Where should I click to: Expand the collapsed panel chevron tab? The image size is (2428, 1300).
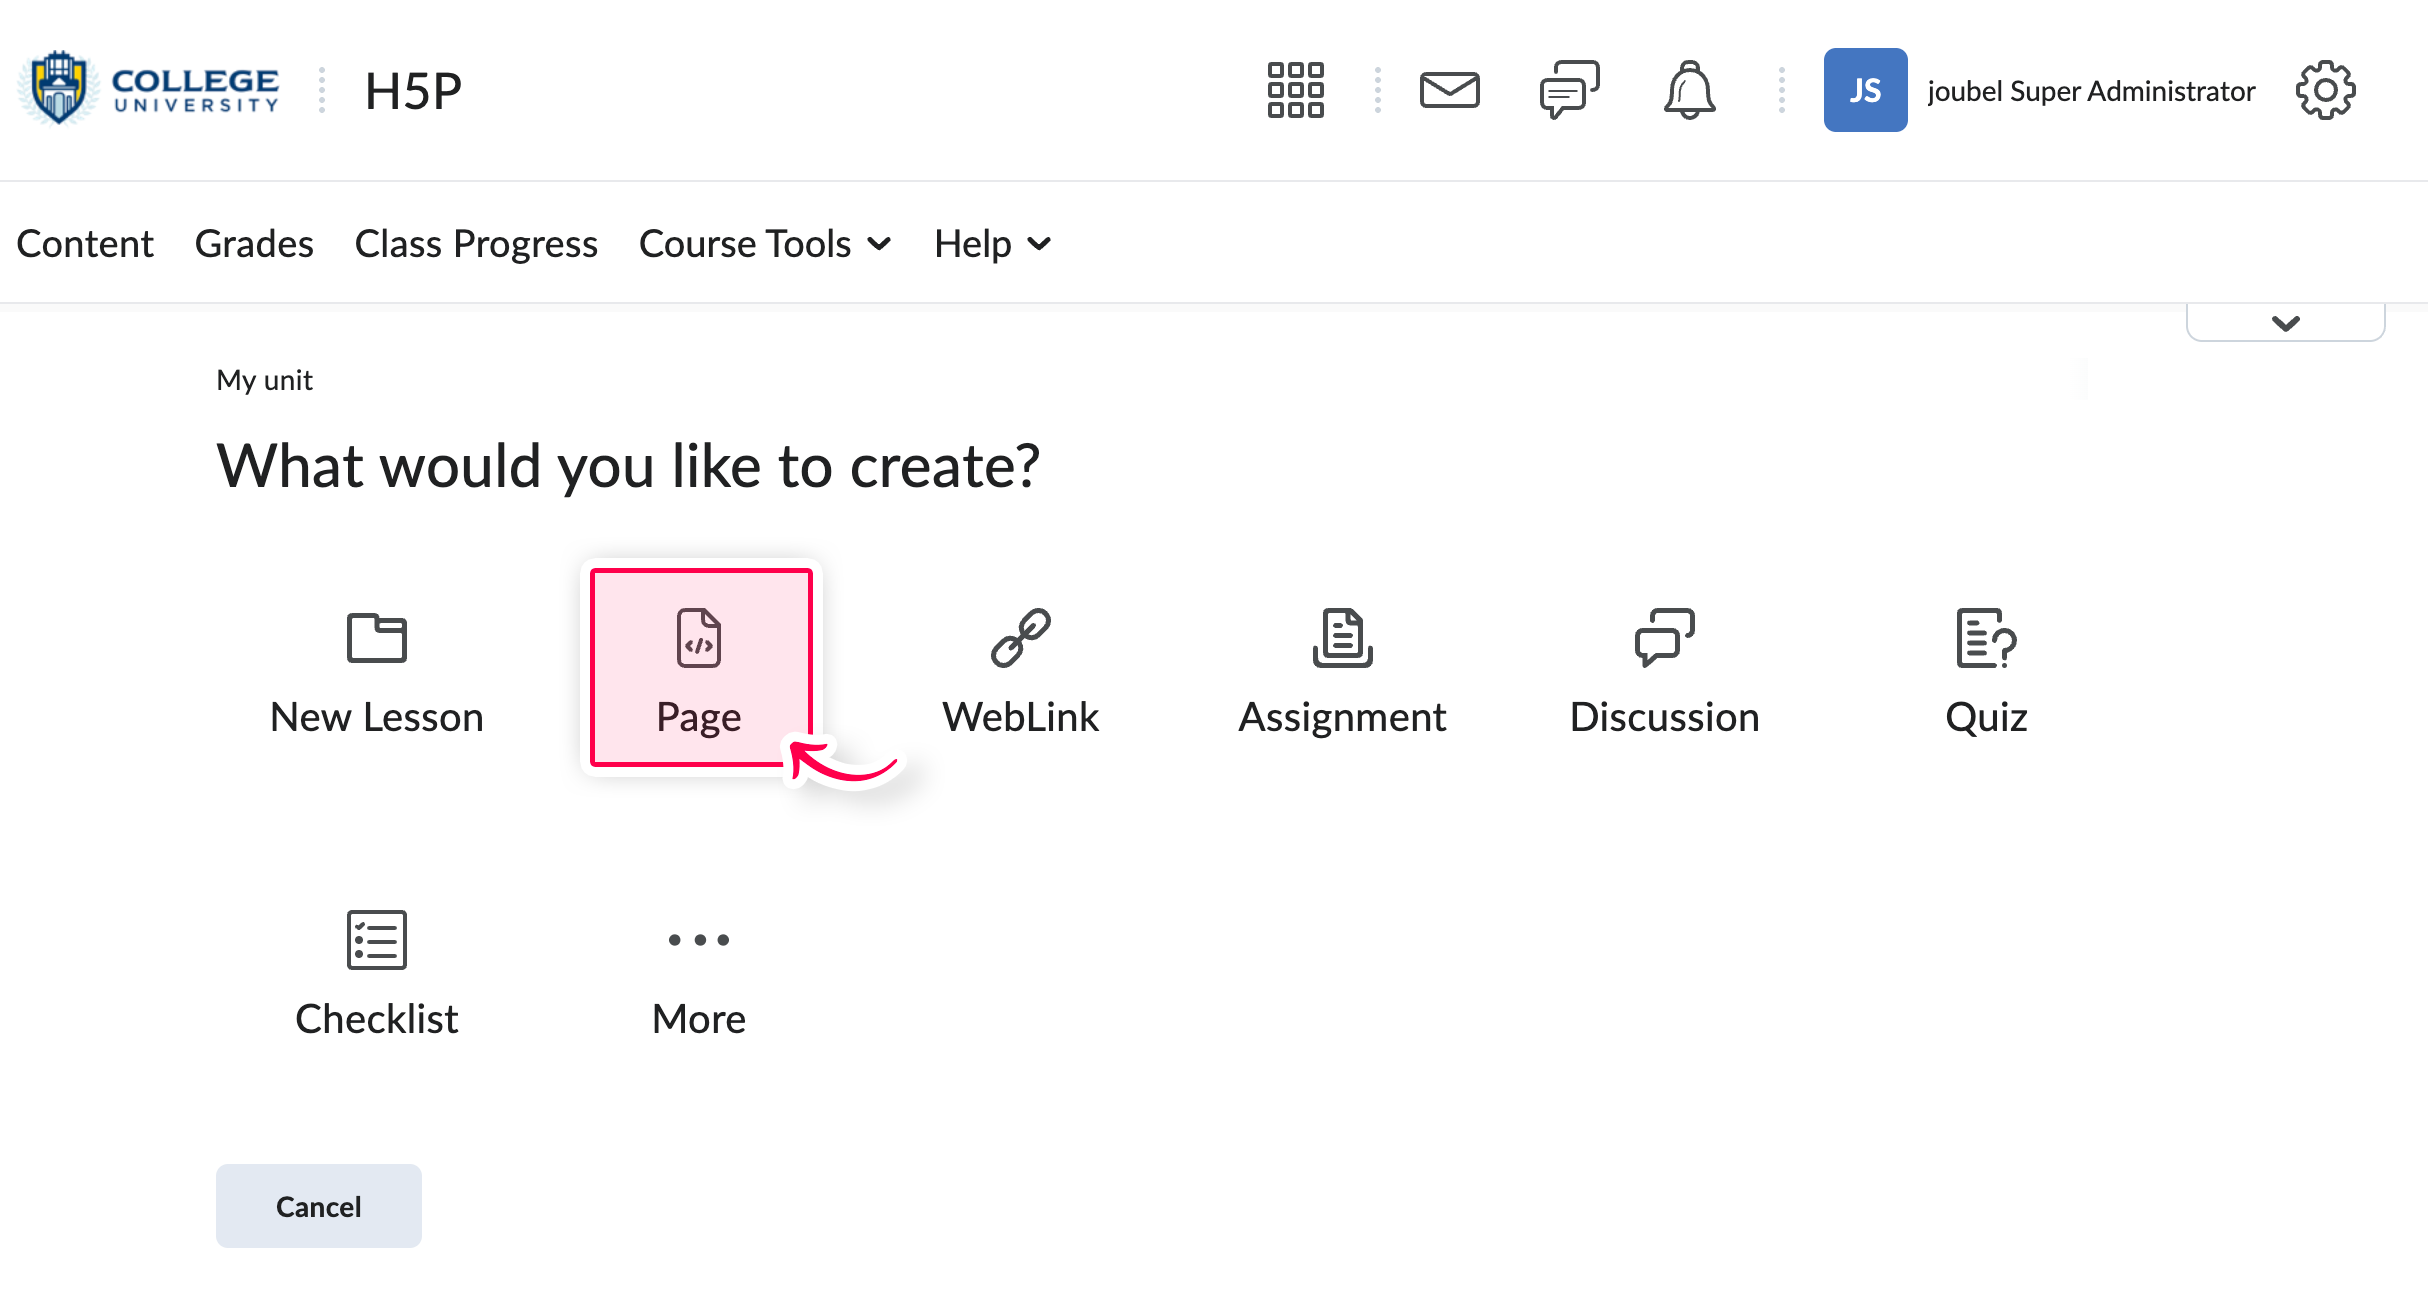(2285, 323)
